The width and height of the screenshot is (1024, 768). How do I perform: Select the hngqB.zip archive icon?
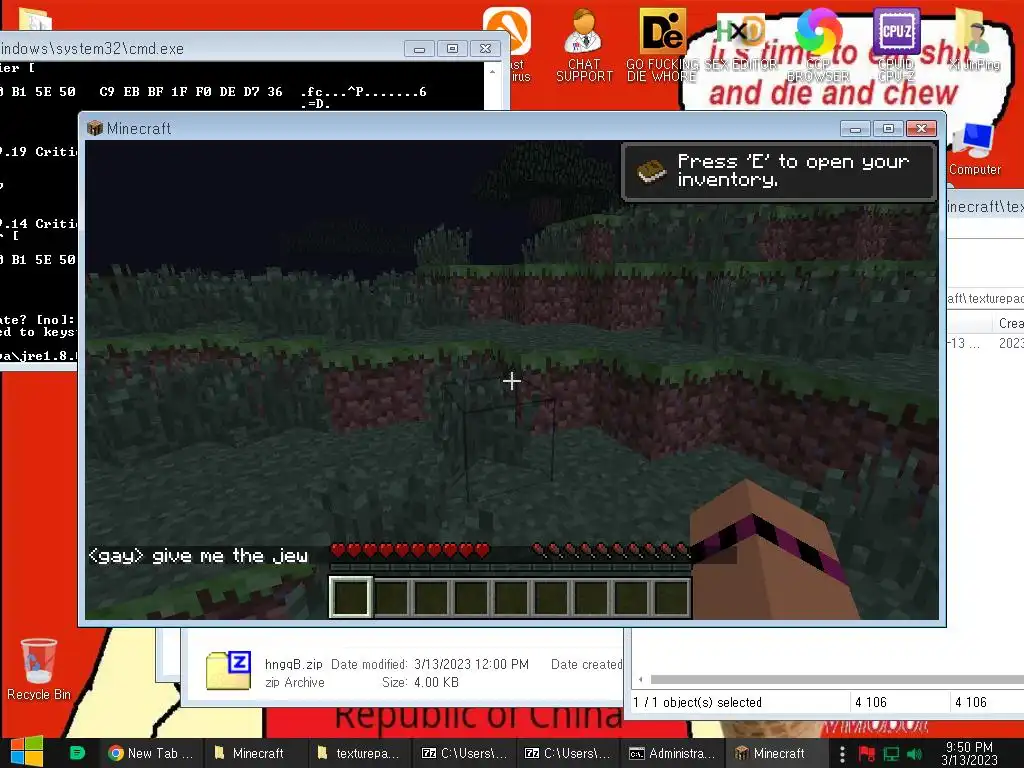coord(228,671)
